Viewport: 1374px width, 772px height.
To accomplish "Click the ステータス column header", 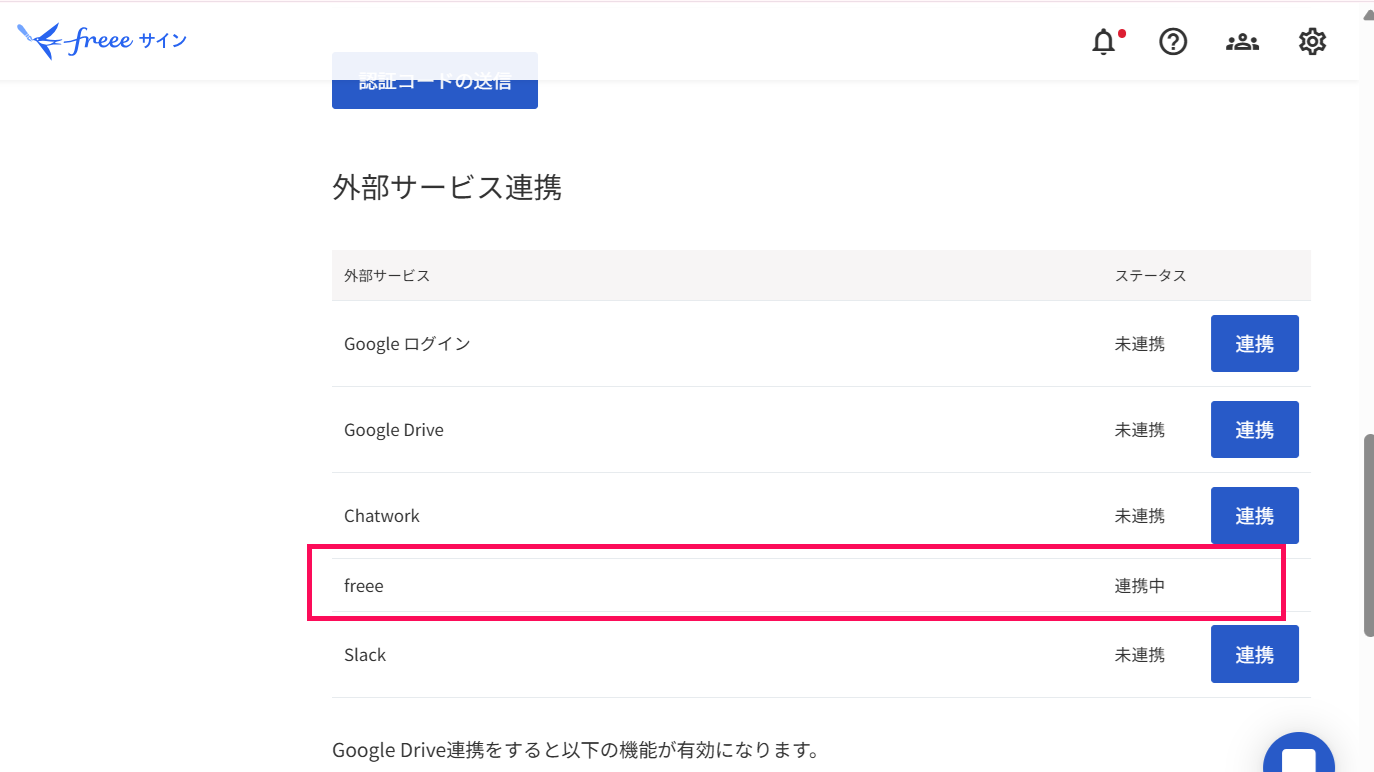I will click(x=1151, y=275).
